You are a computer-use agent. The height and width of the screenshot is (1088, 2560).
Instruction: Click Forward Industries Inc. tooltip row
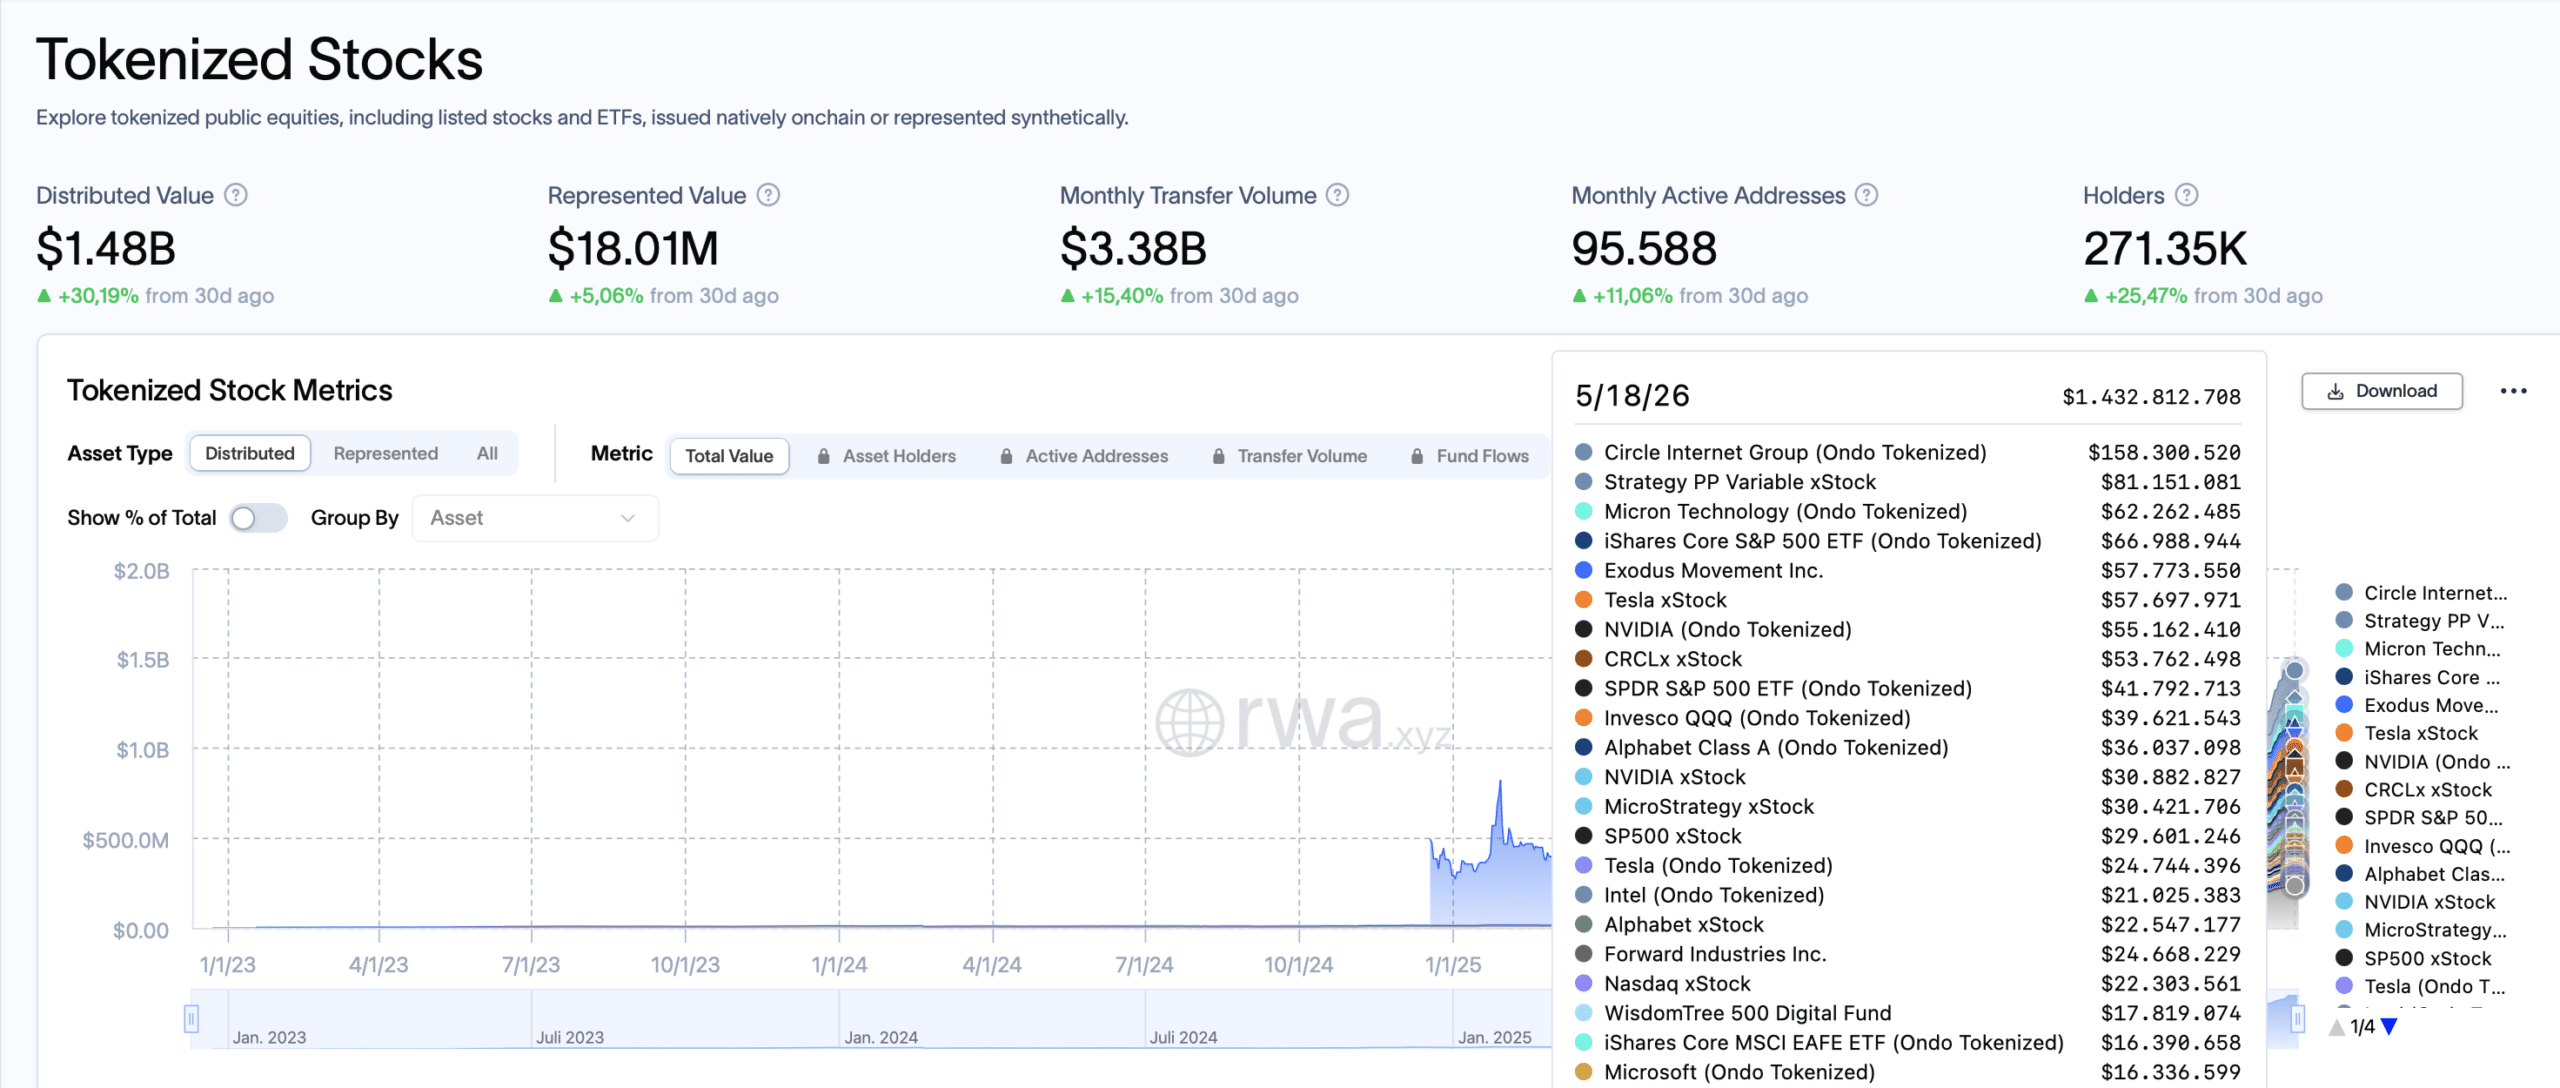[1908, 954]
